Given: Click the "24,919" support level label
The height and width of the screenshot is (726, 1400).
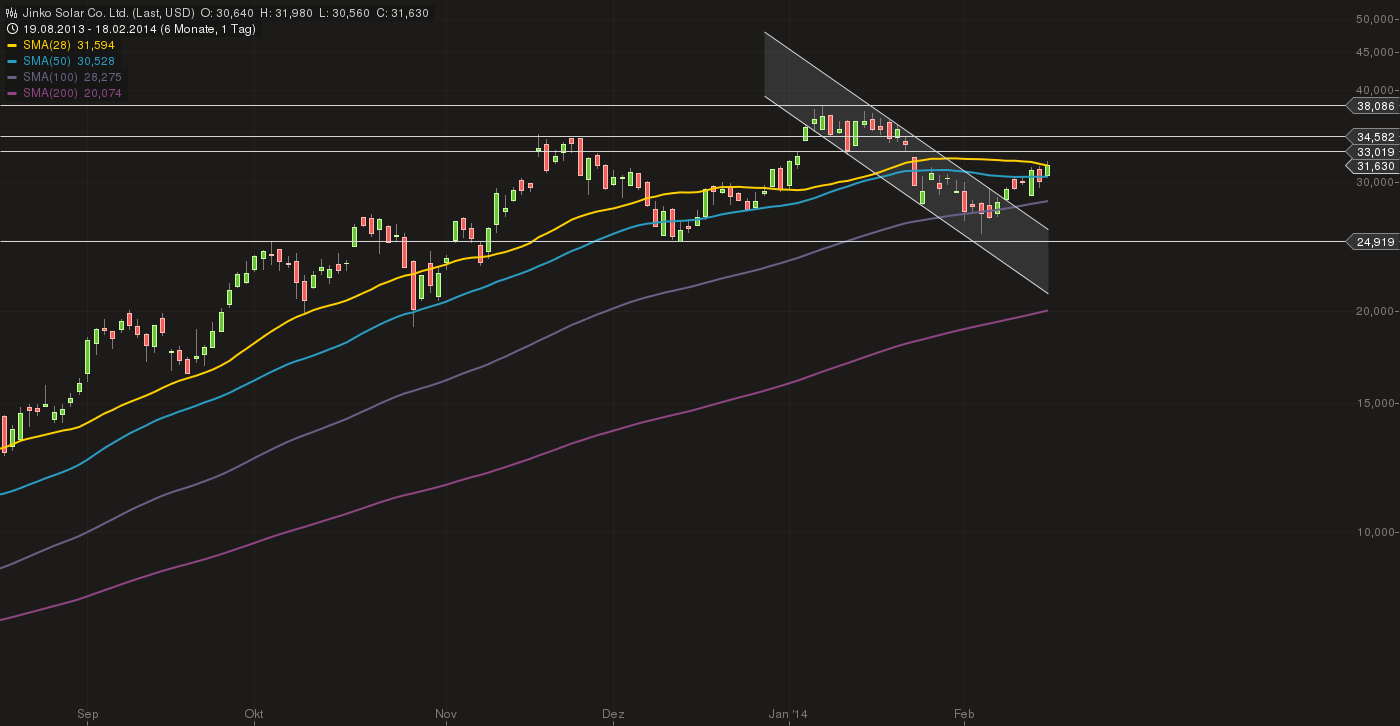Looking at the screenshot, I should click(1375, 241).
